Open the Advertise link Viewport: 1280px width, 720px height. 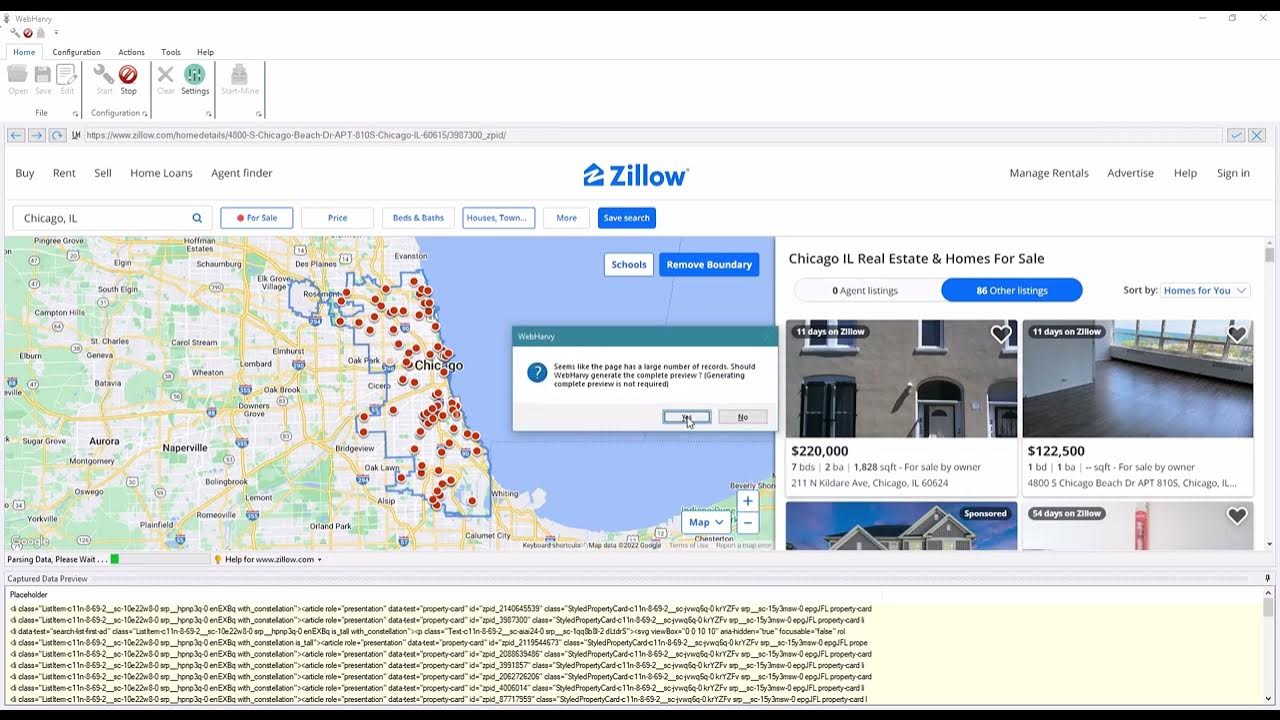1130,173
